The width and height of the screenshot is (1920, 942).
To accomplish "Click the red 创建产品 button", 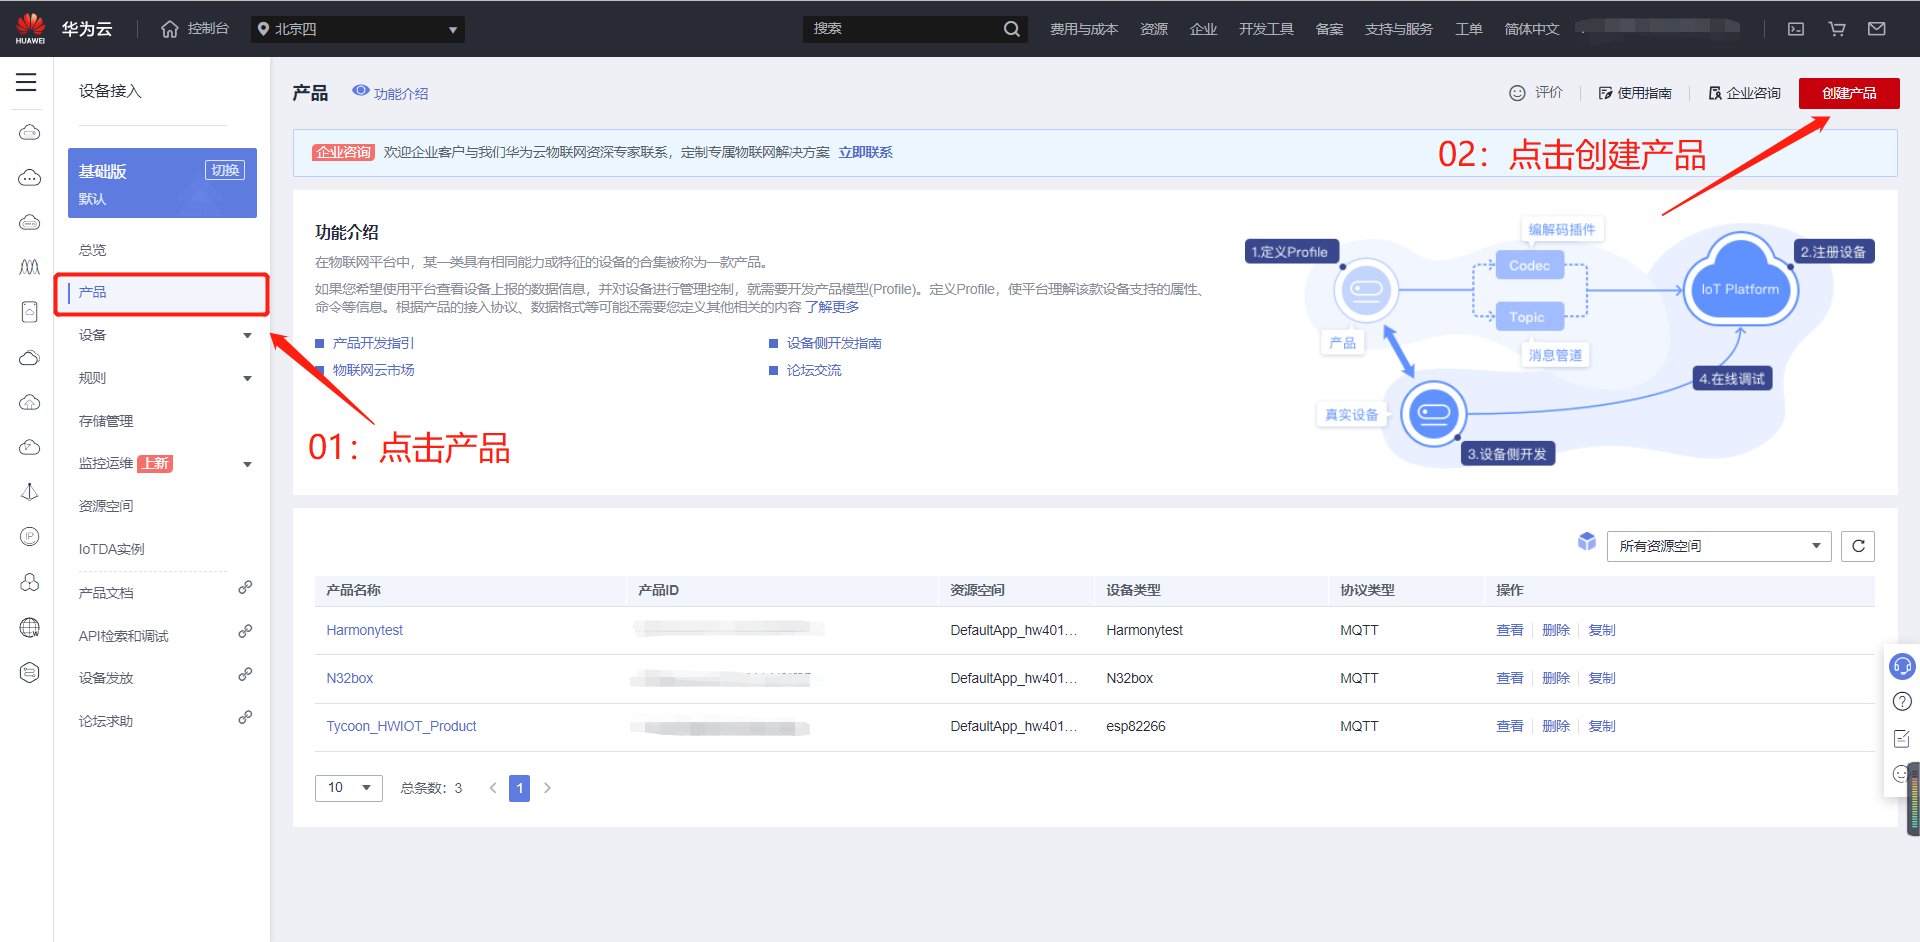I will coord(1849,93).
